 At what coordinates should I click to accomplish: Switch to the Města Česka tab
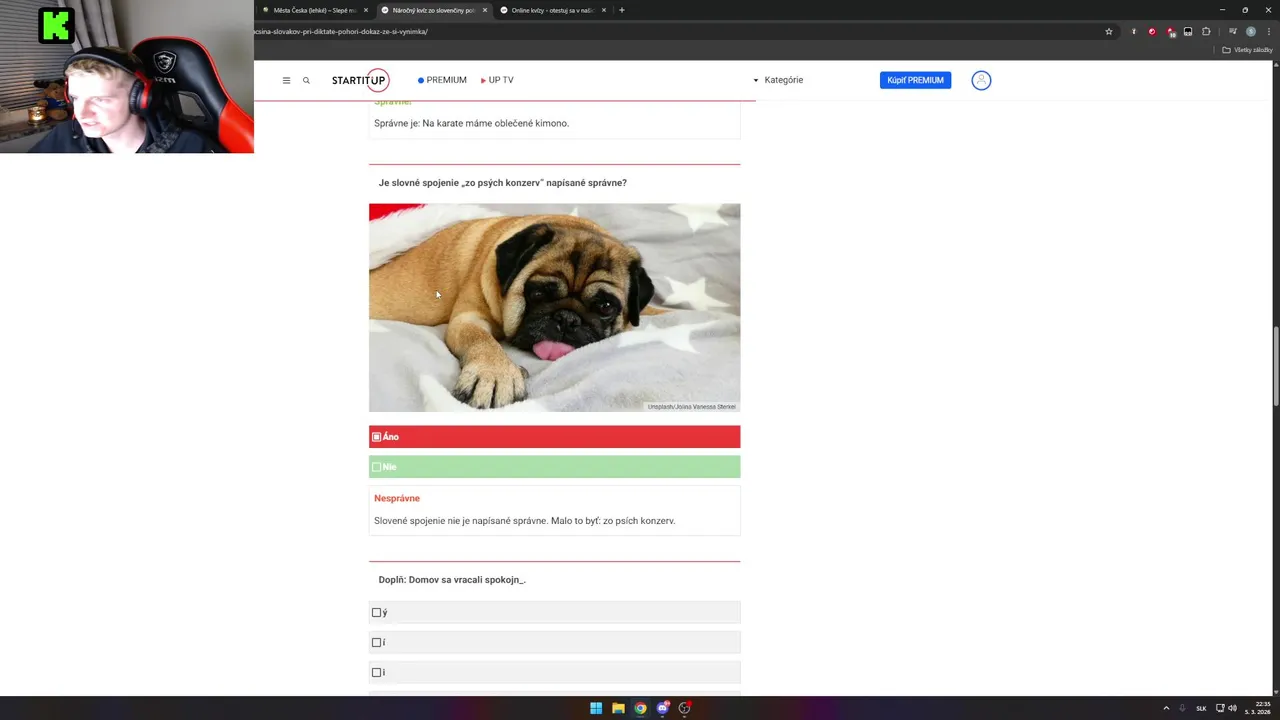315,10
